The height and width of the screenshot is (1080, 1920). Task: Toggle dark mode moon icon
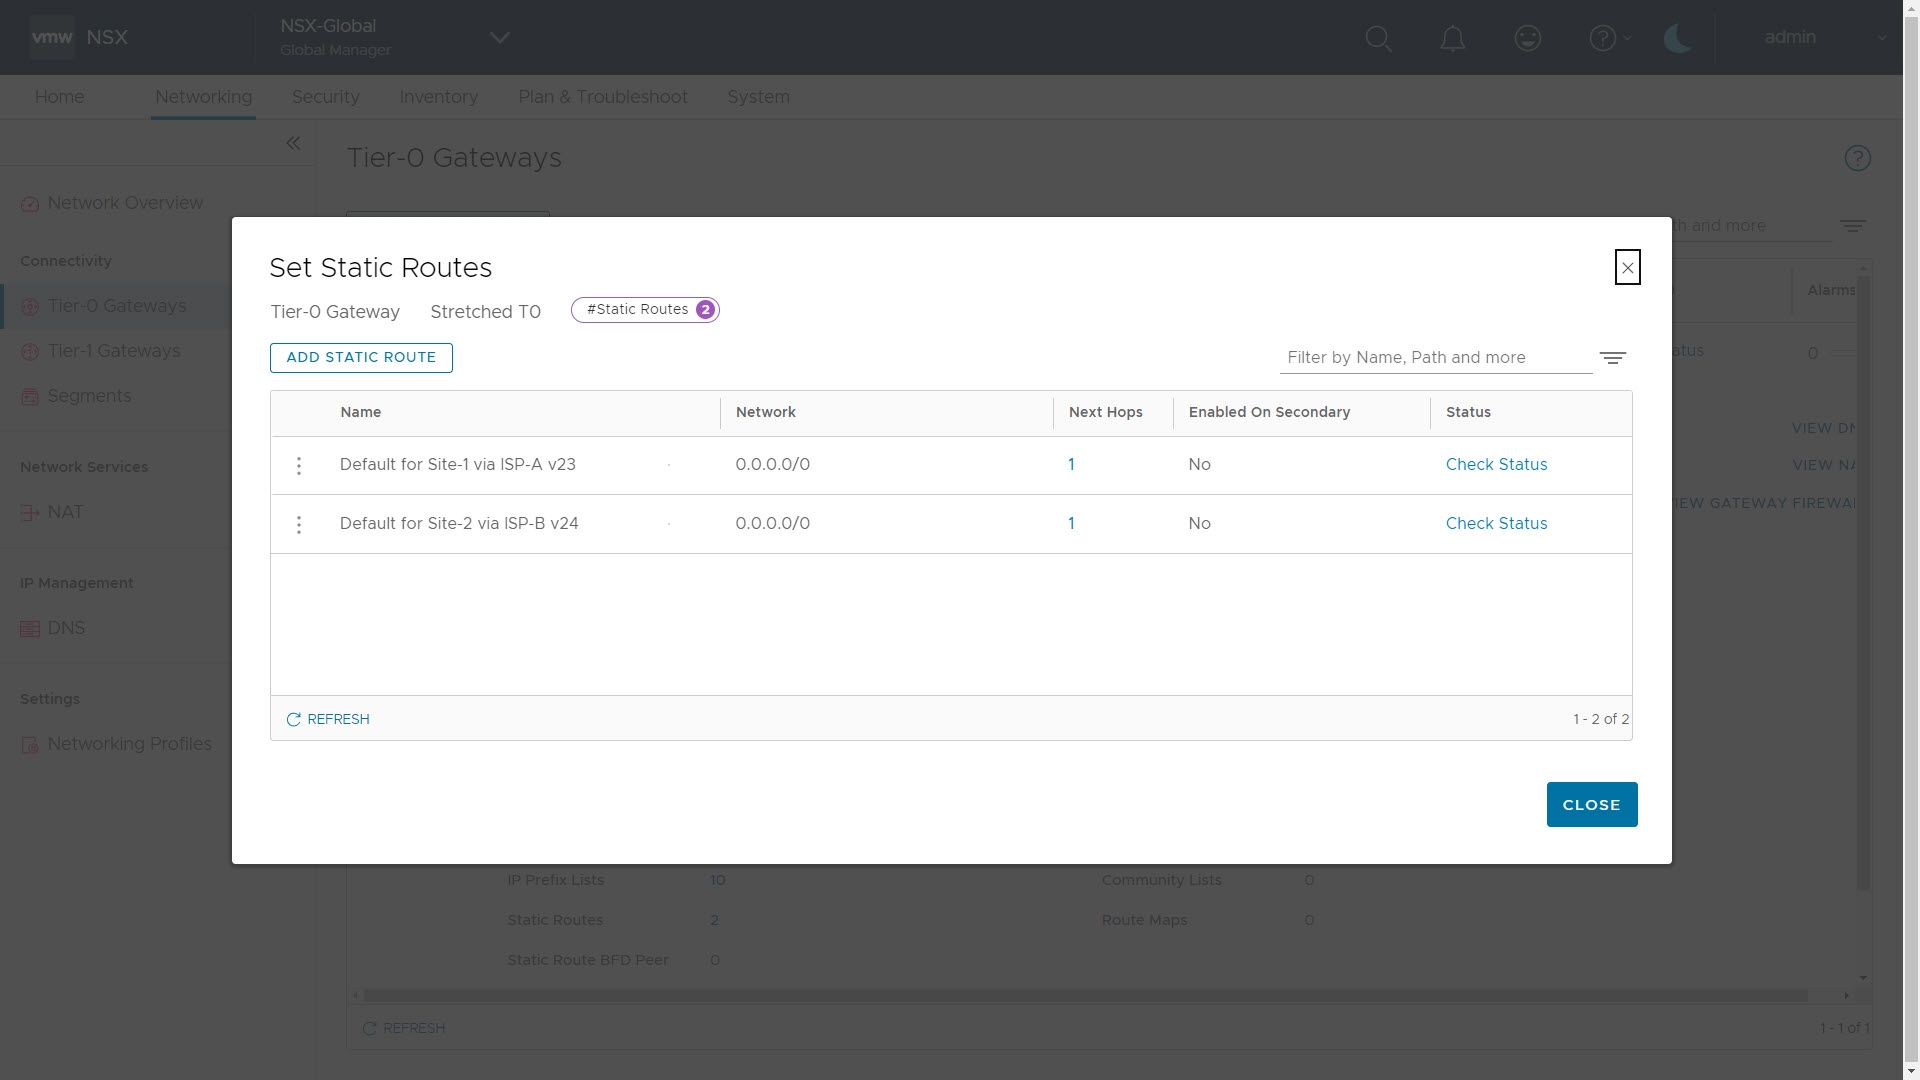click(x=1677, y=38)
